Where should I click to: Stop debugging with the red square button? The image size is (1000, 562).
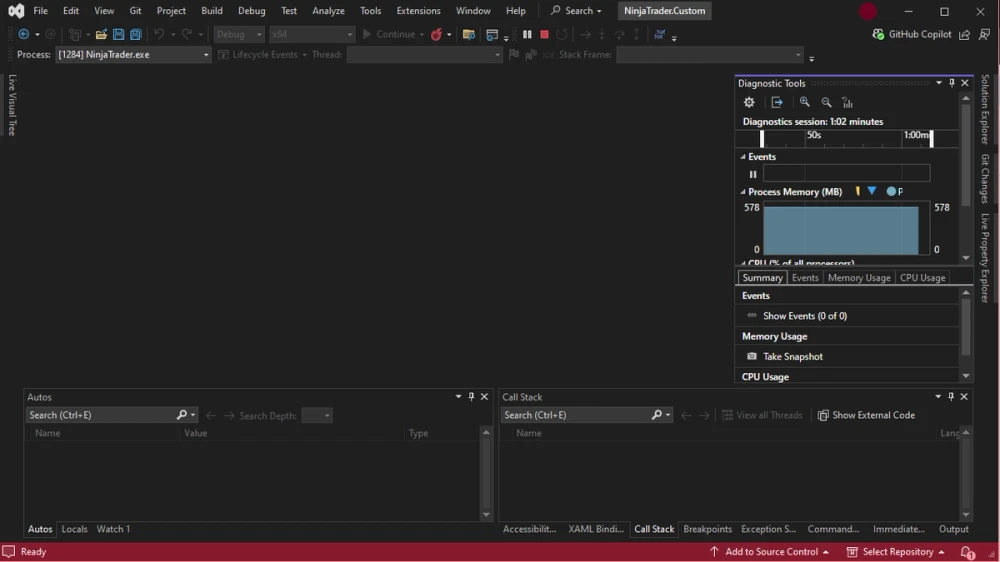(x=544, y=34)
